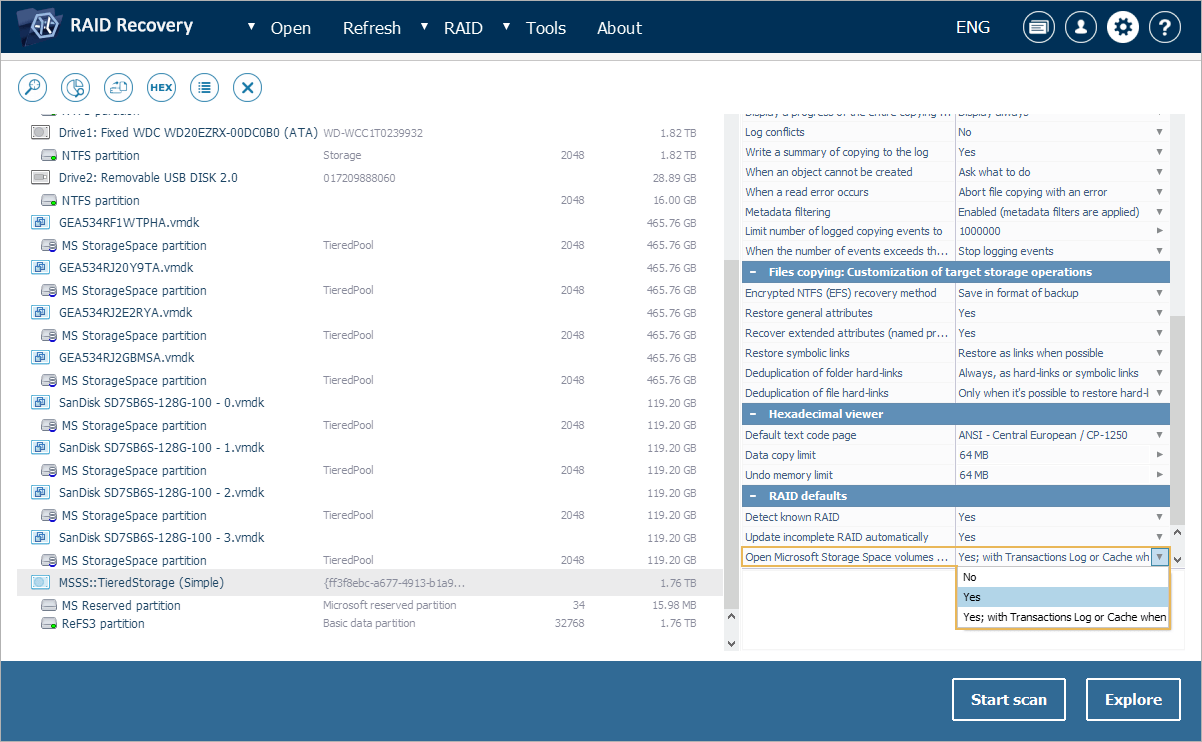This screenshot has height=742, width=1202.
Task: Open the RAID menu
Action: pyautogui.click(x=463, y=28)
